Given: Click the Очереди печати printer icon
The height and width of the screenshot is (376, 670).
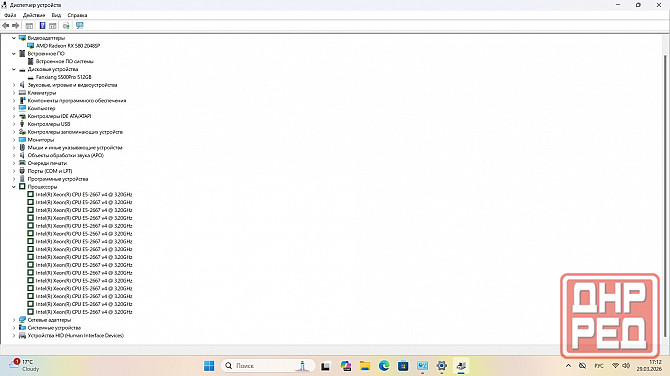Looking at the screenshot, I should tap(22, 163).
